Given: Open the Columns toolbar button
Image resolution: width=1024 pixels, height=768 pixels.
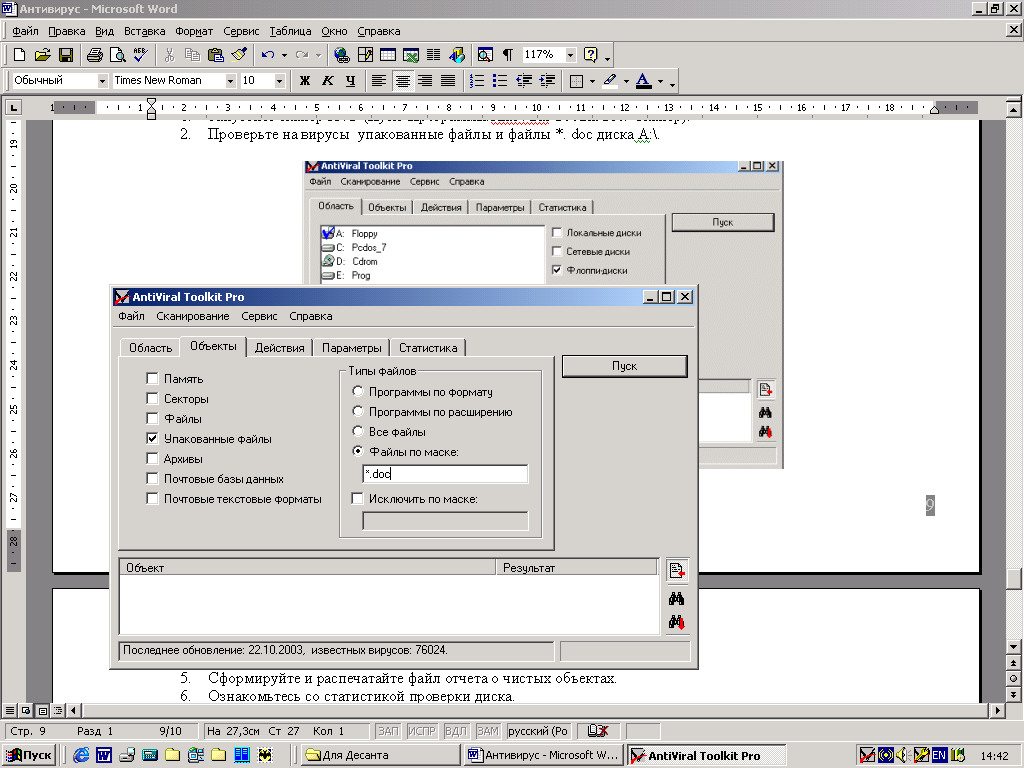Looking at the screenshot, I should pos(434,55).
